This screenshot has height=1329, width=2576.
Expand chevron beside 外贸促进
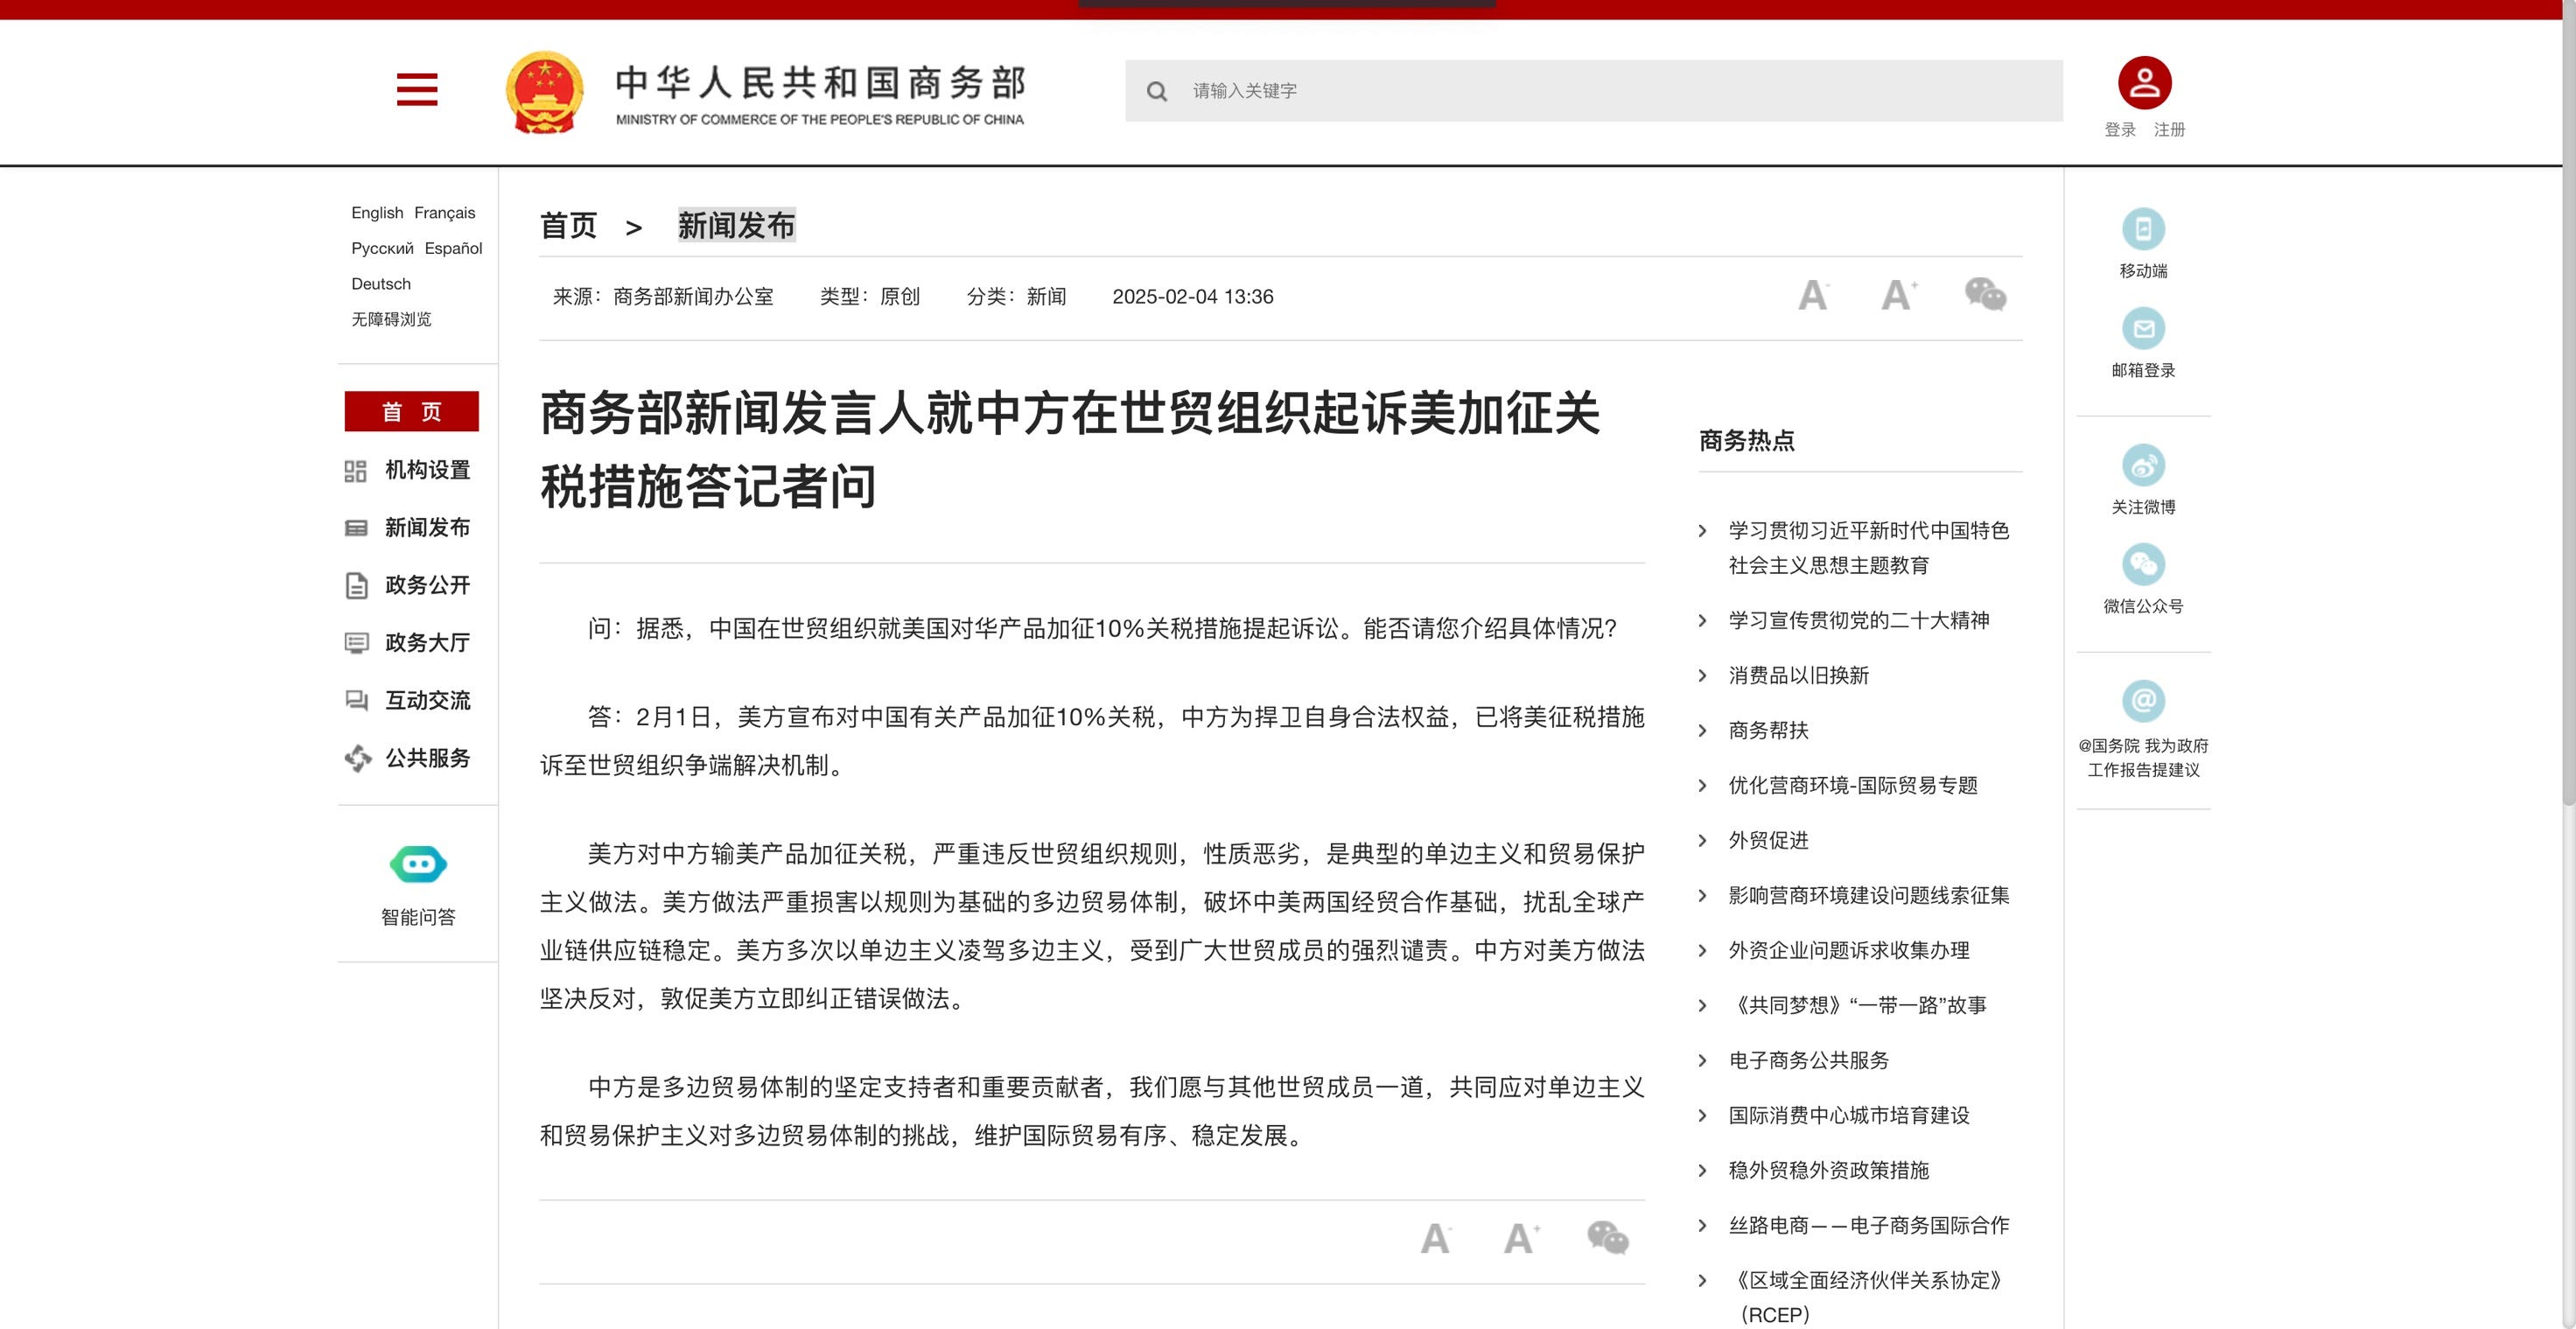tap(1703, 841)
